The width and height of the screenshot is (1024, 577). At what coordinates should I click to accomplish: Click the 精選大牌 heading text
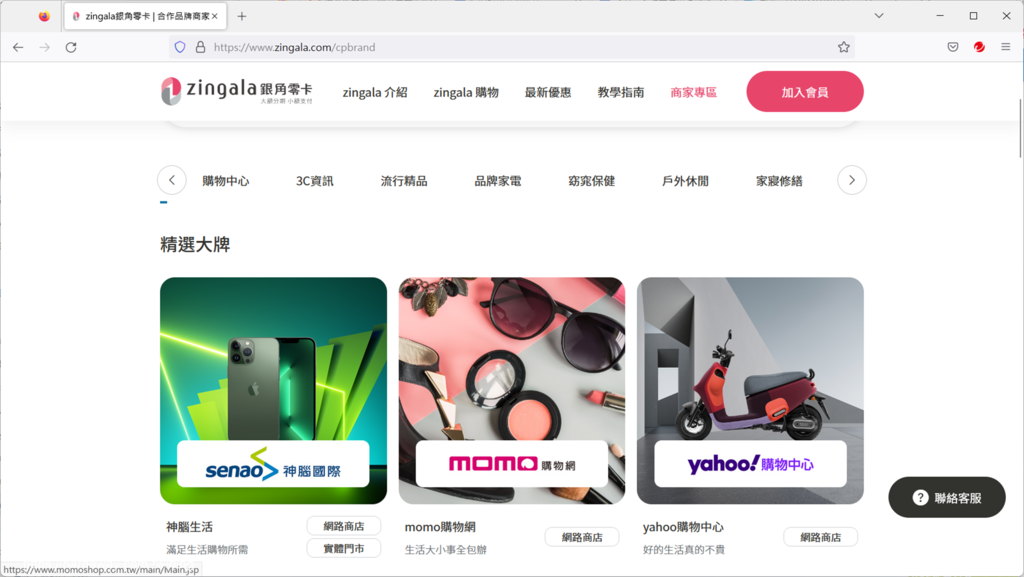195,245
